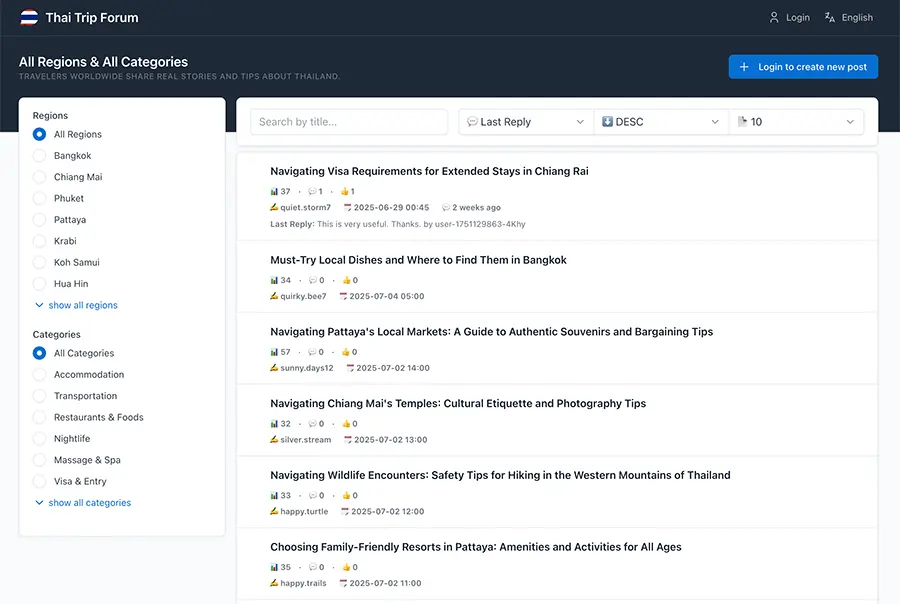Screen dimensions: 900x604
Task: Click views icon on Chiang Mai temples post
Action: click(274, 424)
